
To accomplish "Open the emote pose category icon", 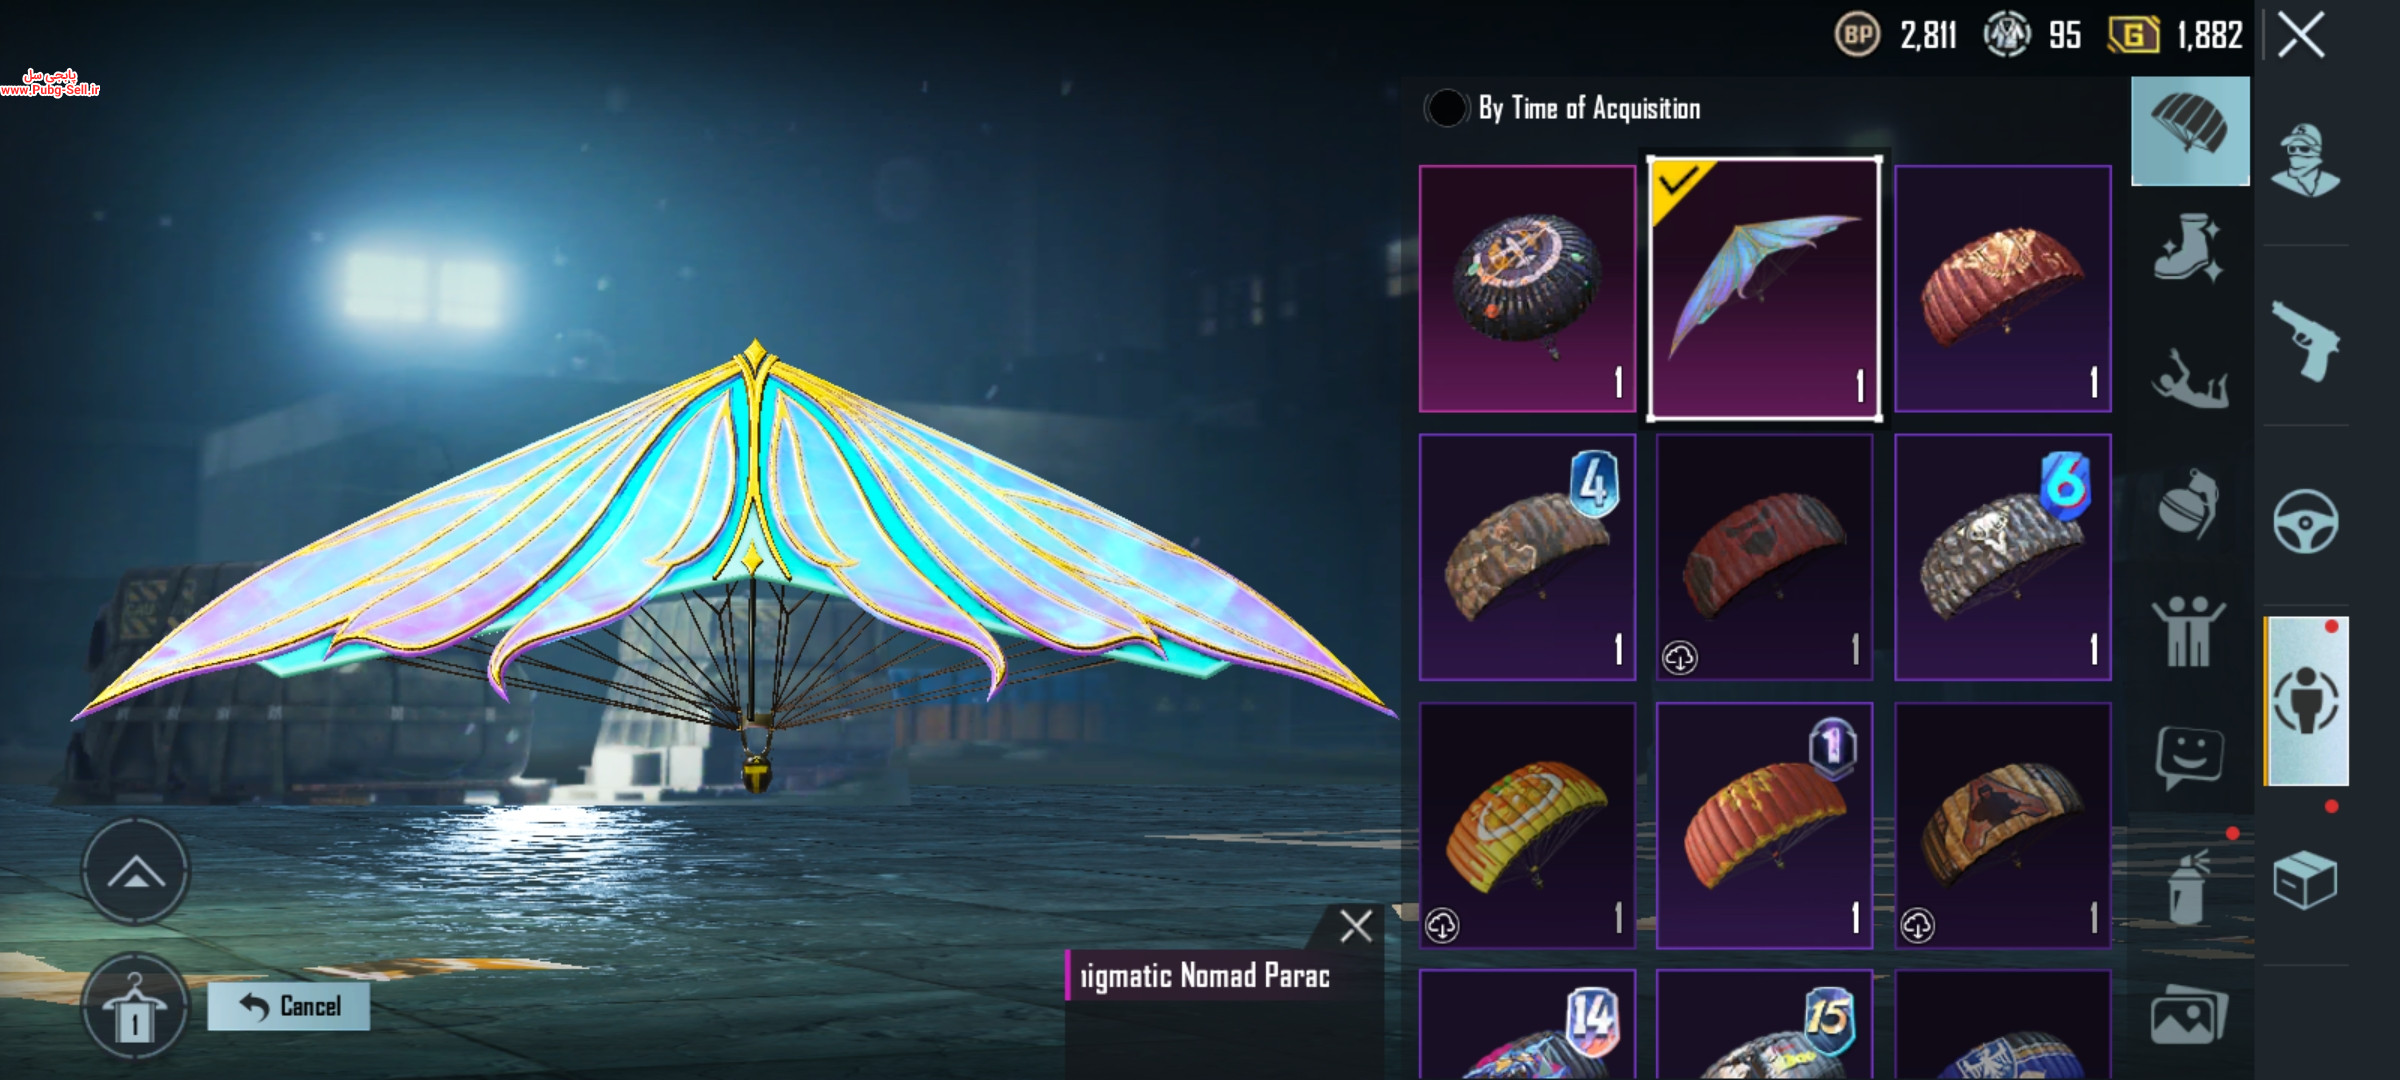I will click(2189, 379).
